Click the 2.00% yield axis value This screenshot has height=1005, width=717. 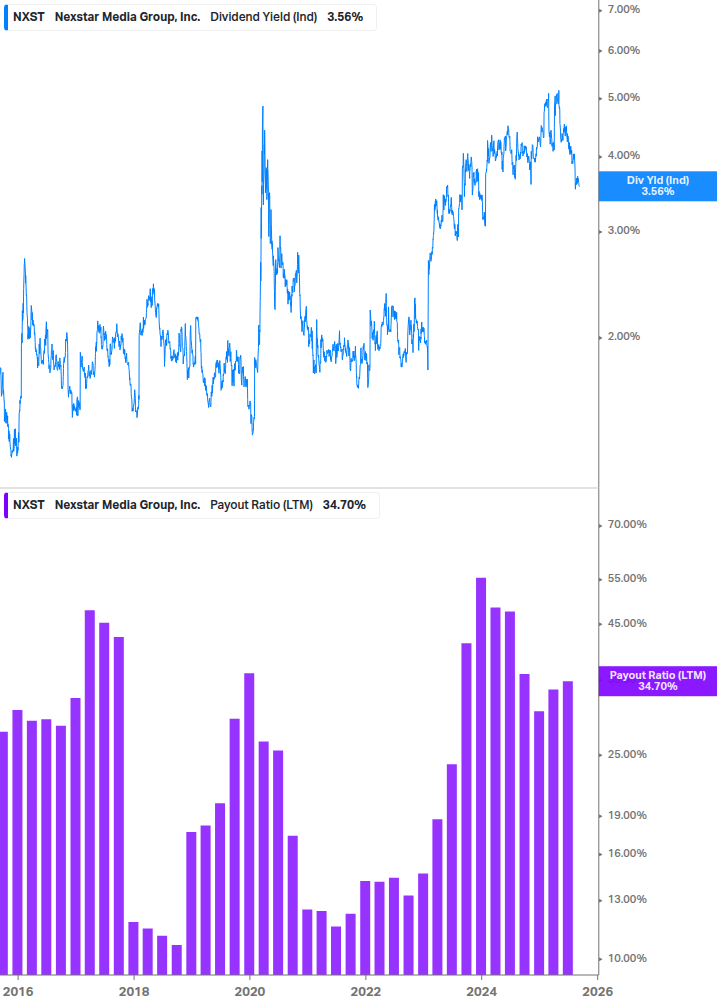[623, 336]
